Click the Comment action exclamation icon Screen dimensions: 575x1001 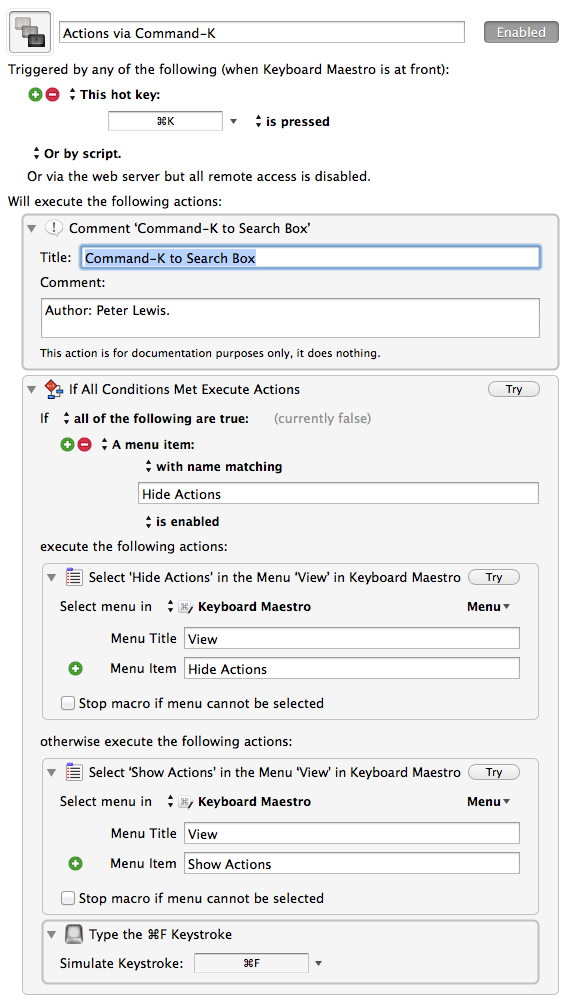point(54,228)
